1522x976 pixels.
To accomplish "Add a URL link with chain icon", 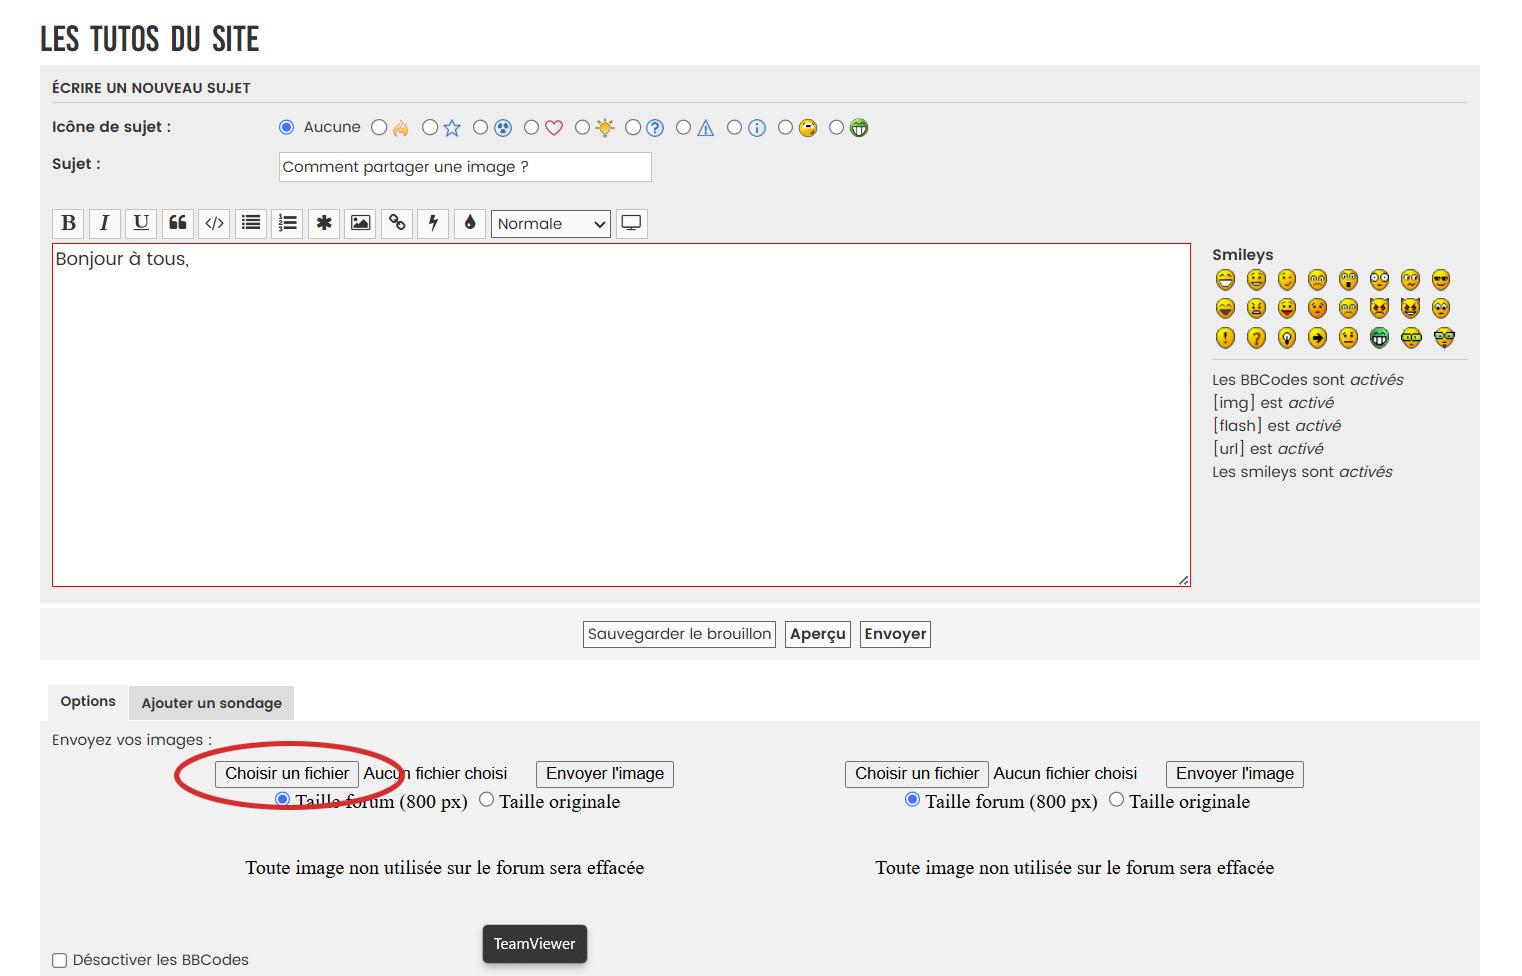I will point(397,223).
